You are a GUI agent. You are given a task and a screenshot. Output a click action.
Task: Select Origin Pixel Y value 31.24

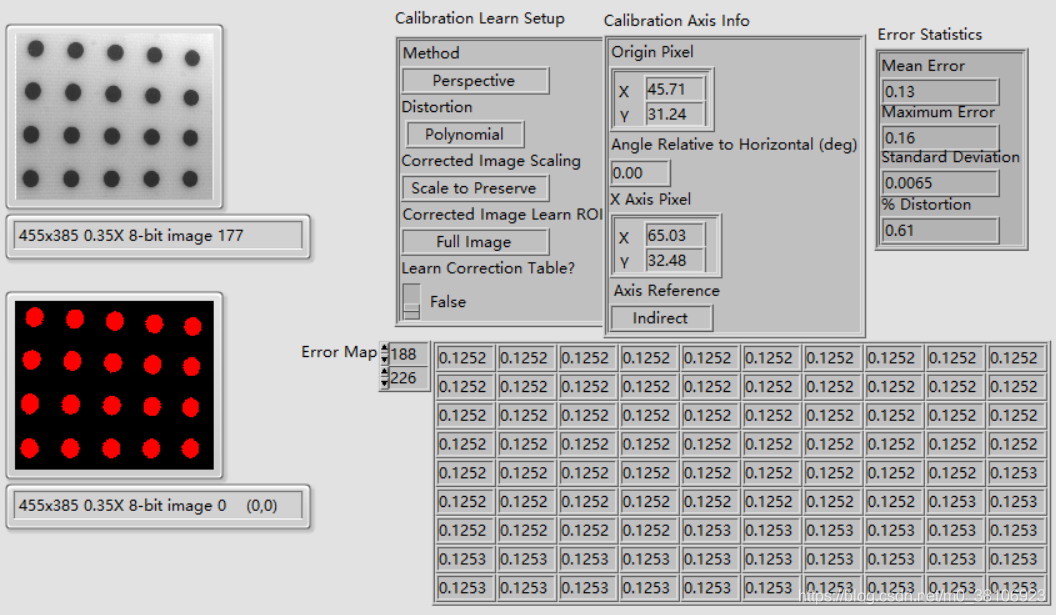tap(675, 115)
